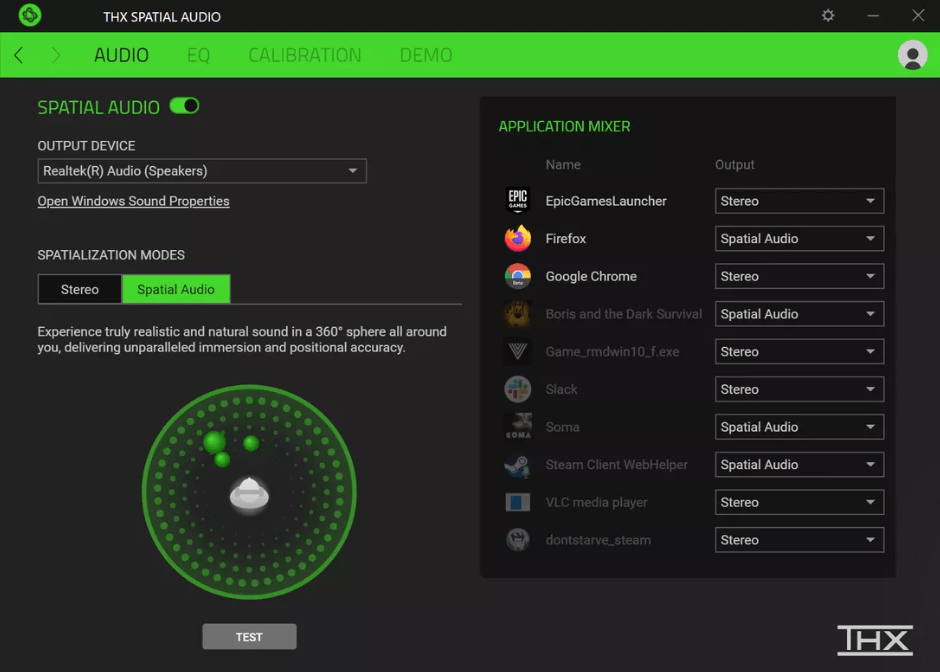
Task: Click the EpicGamesLauncher app icon
Action: click(517, 201)
